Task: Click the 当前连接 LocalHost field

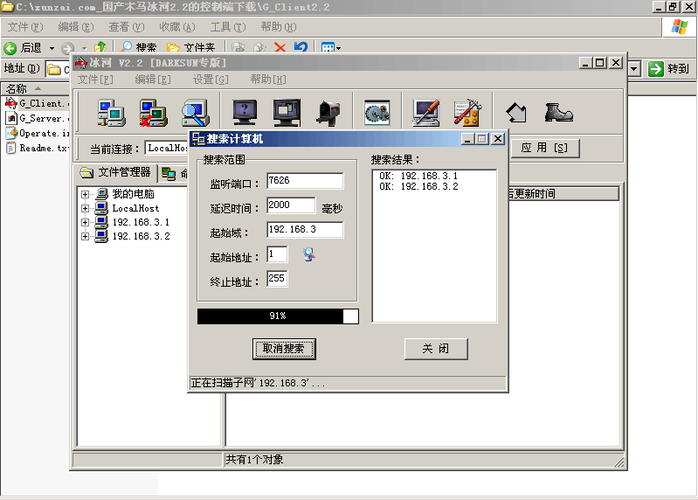Action: [166, 148]
